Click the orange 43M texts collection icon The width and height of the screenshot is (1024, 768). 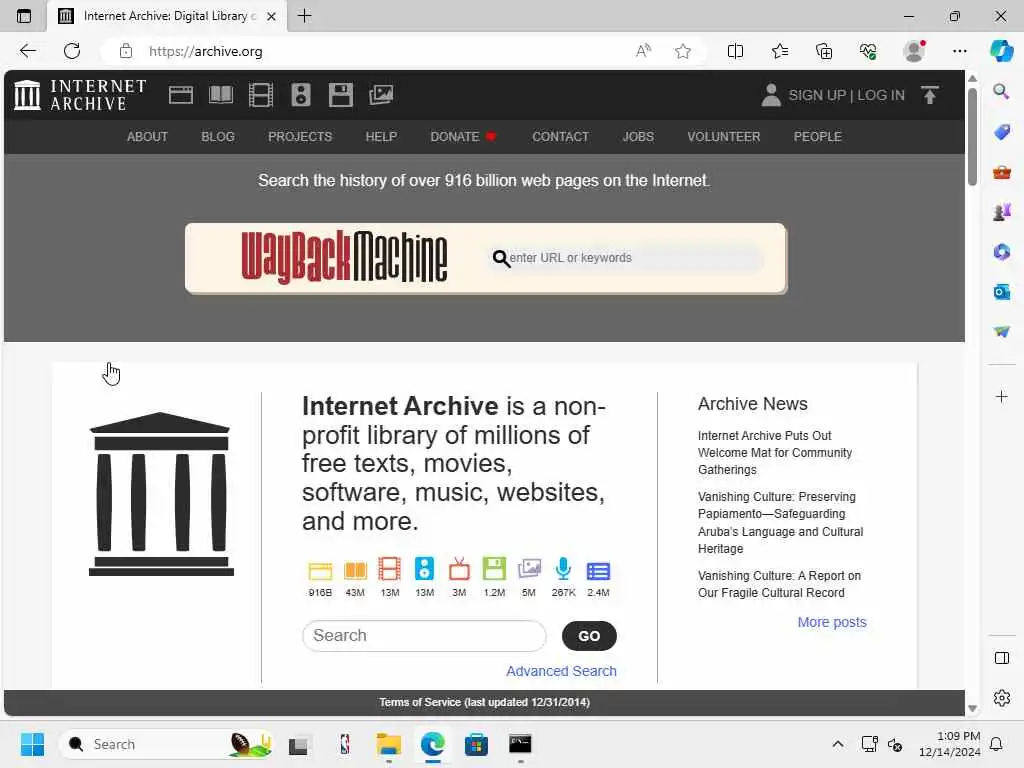point(355,571)
